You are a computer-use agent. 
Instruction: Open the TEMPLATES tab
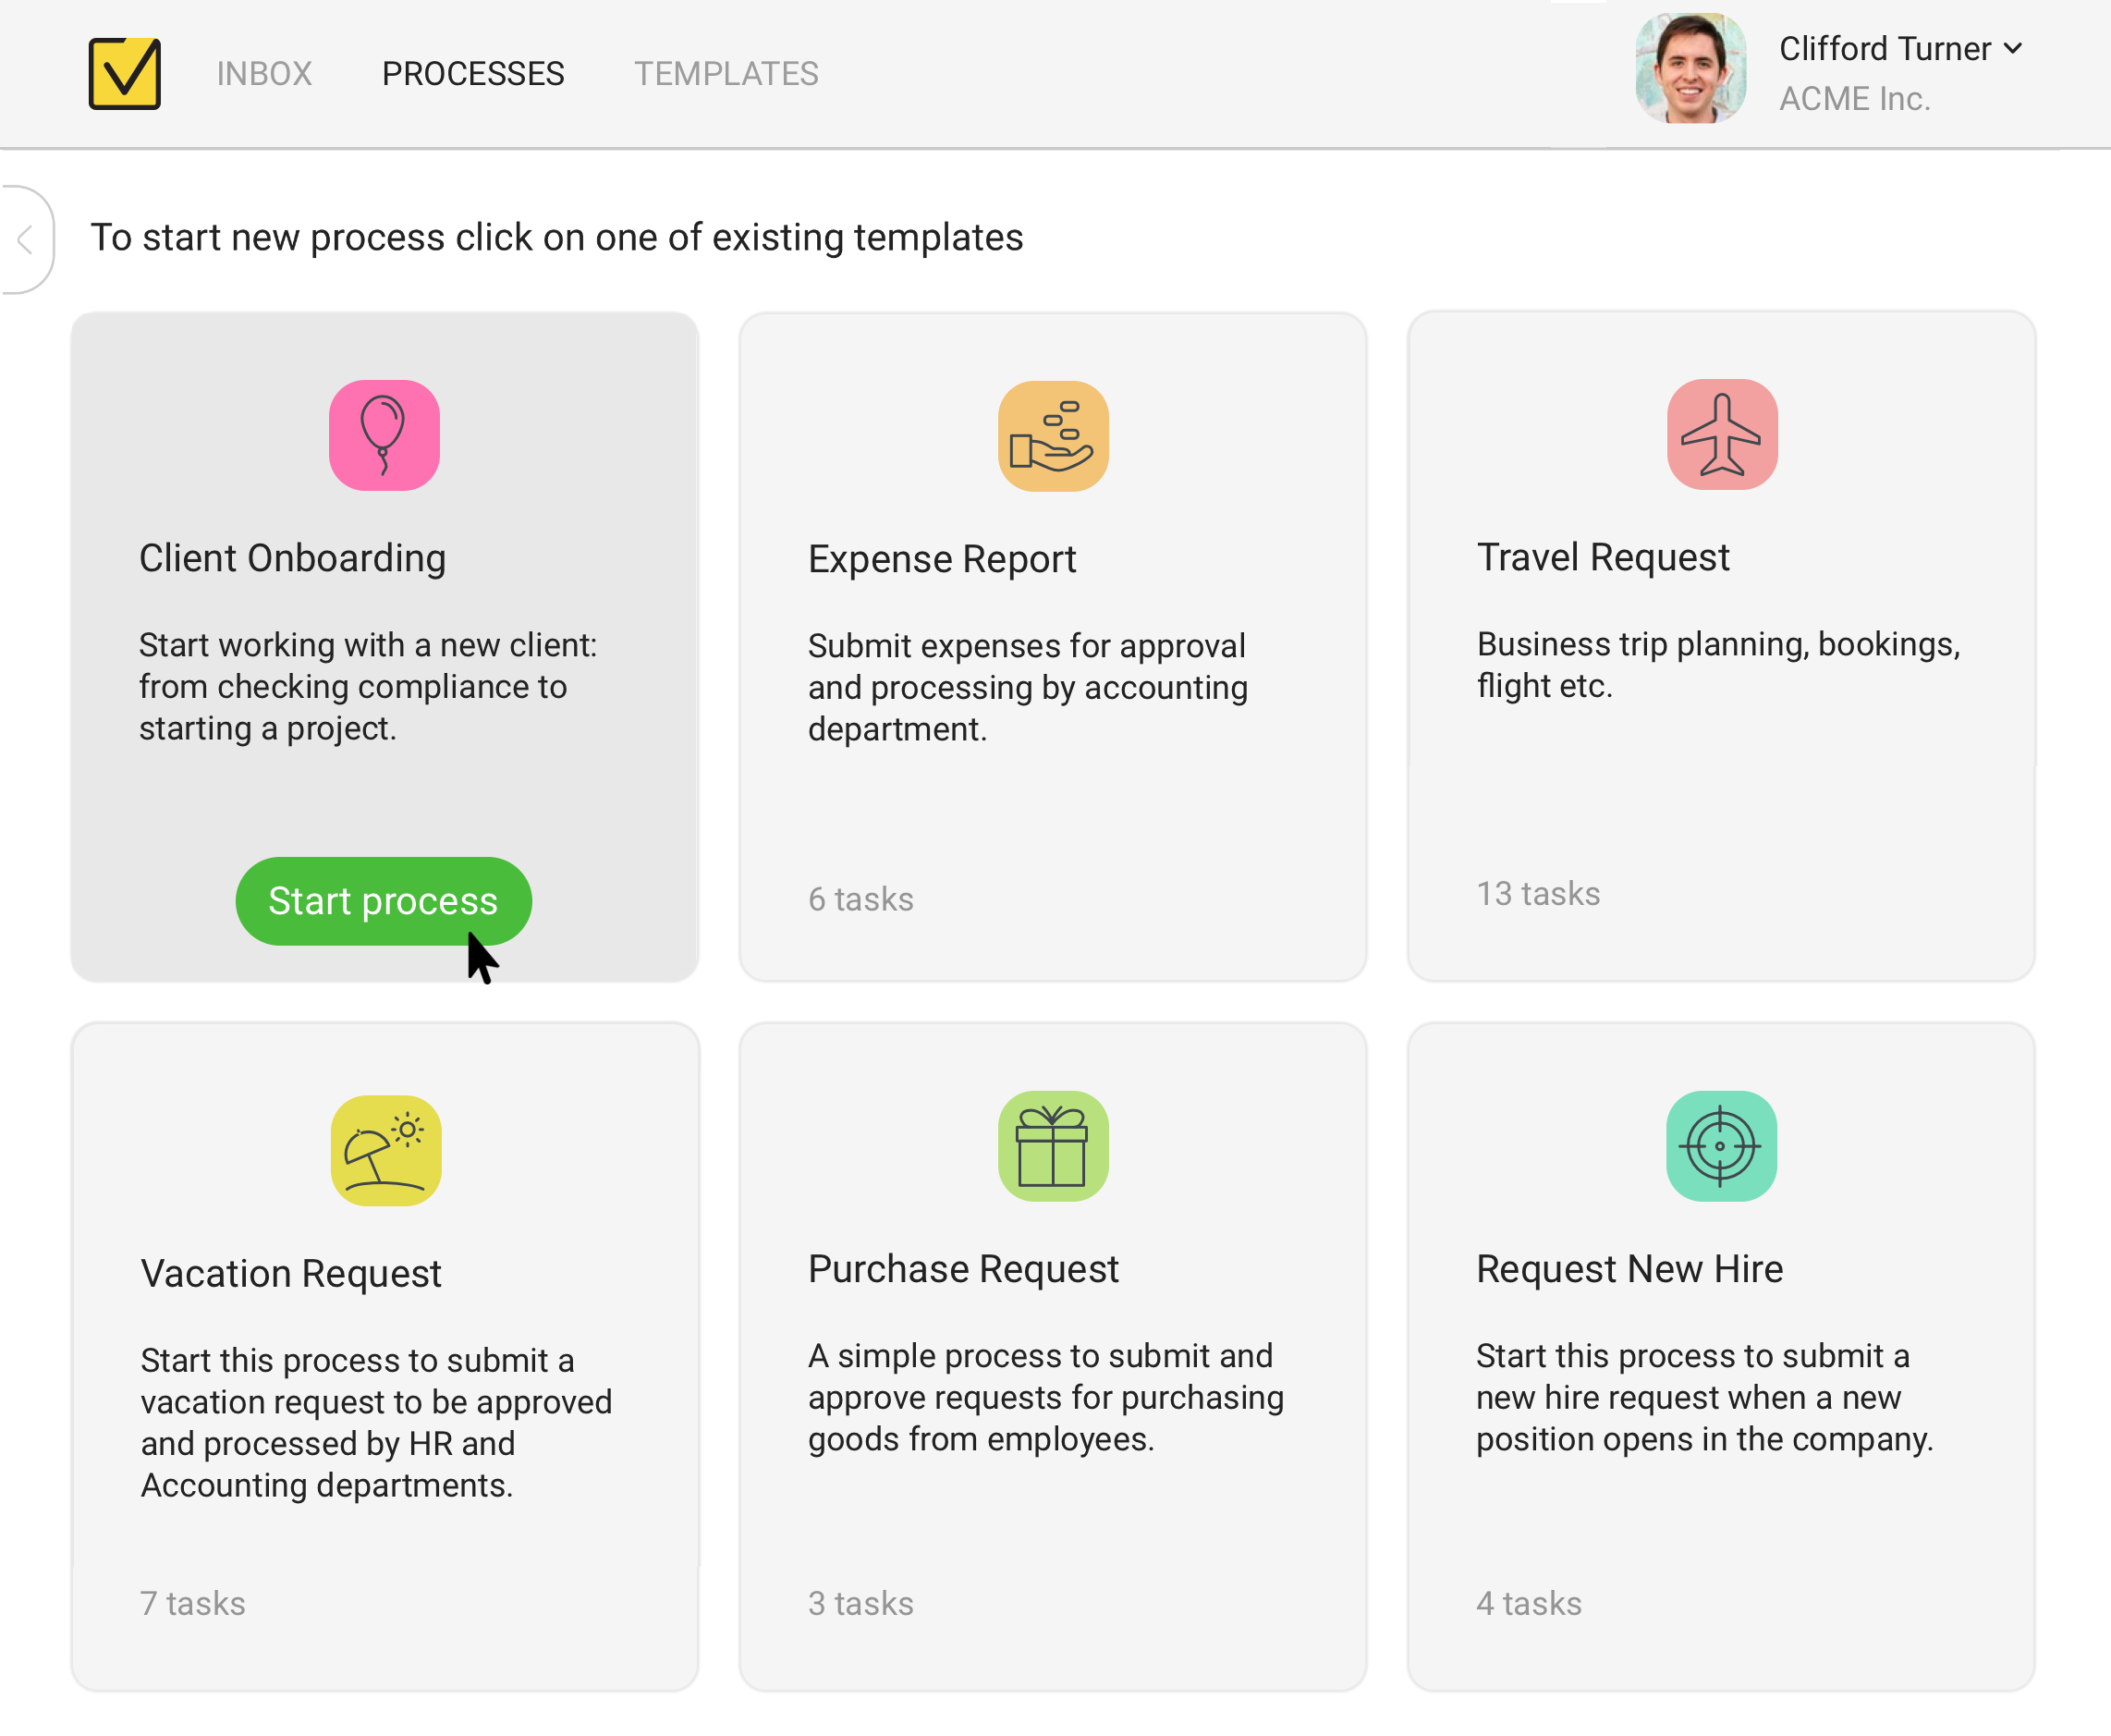coord(726,74)
